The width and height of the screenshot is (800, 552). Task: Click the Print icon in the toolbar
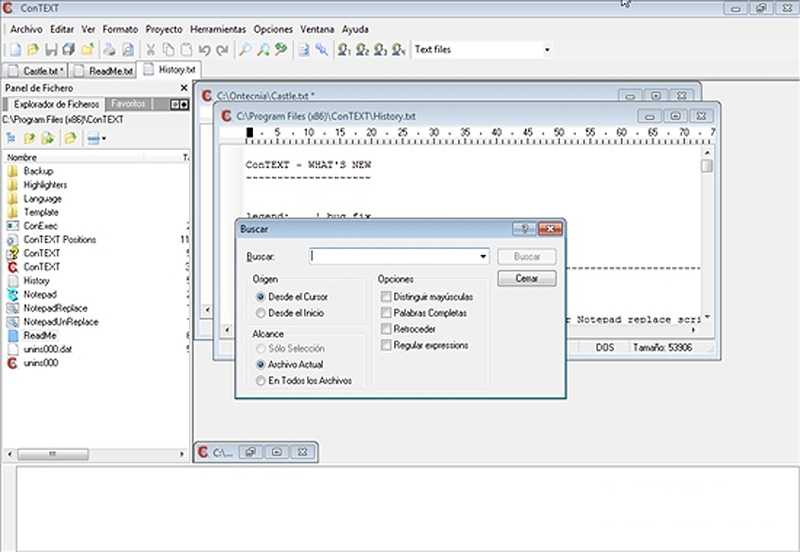click(109, 49)
